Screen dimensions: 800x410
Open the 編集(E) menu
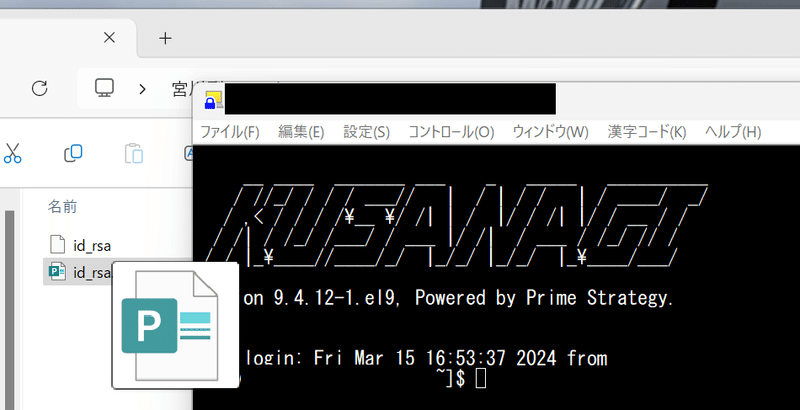[301, 132]
